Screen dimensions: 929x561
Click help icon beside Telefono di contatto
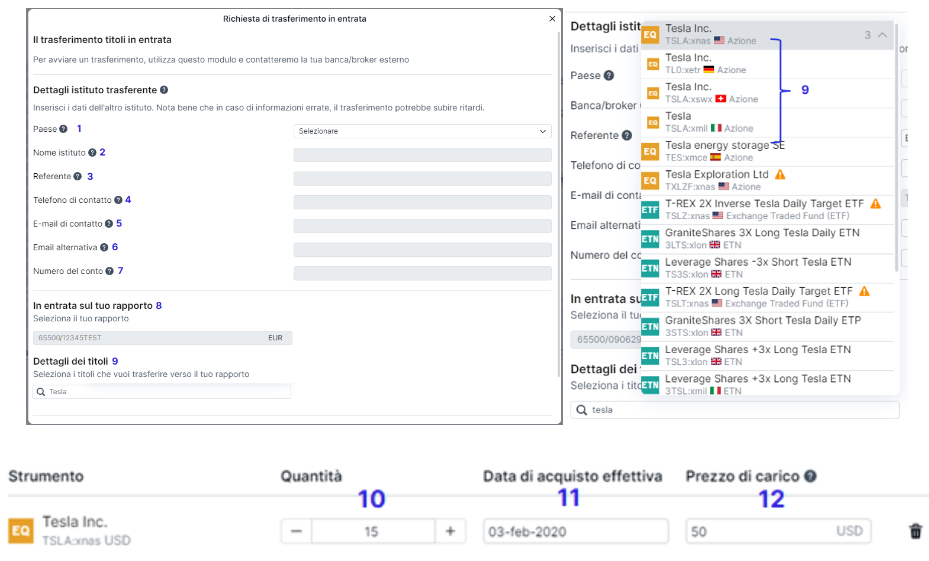pyautogui.click(x=118, y=200)
